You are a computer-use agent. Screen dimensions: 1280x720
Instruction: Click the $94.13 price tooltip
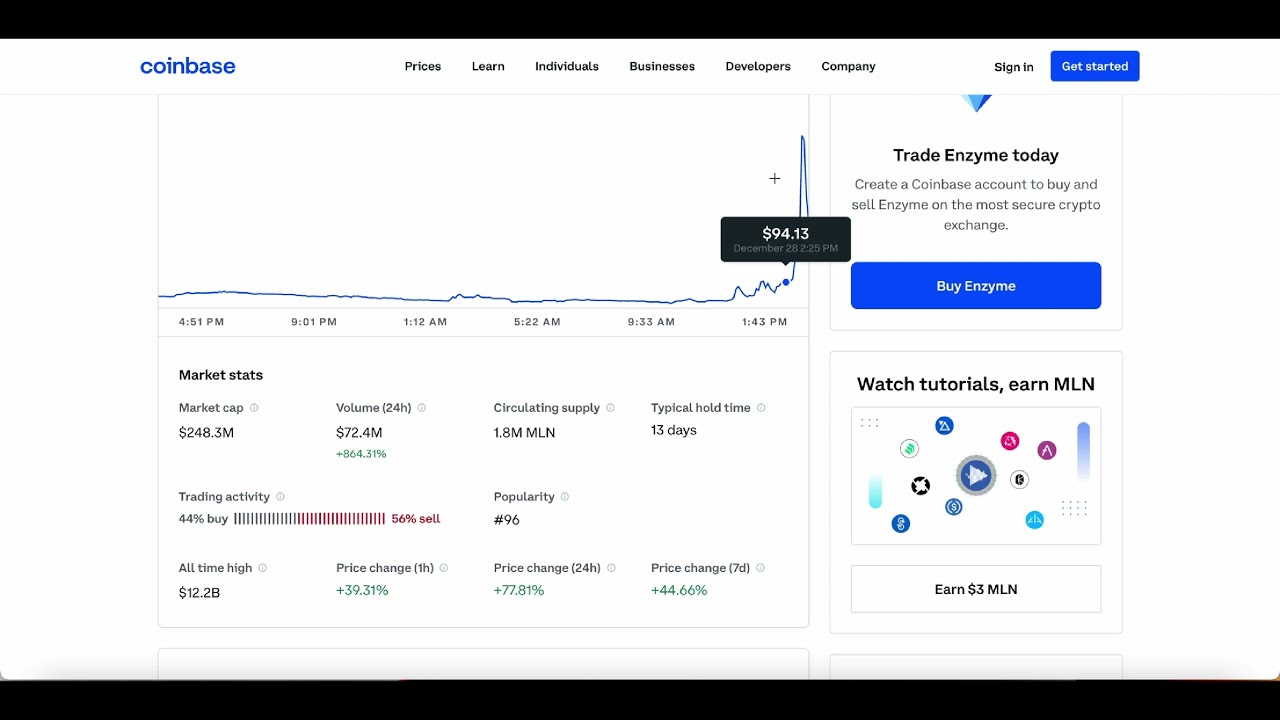[x=786, y=239]
